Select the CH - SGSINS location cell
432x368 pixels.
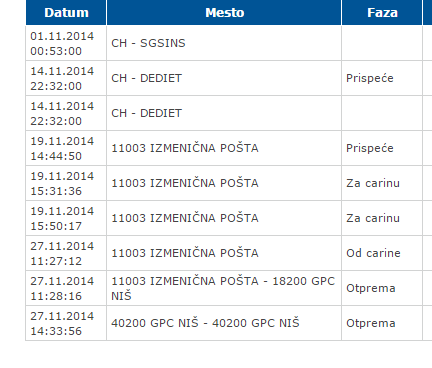[224, 43]
